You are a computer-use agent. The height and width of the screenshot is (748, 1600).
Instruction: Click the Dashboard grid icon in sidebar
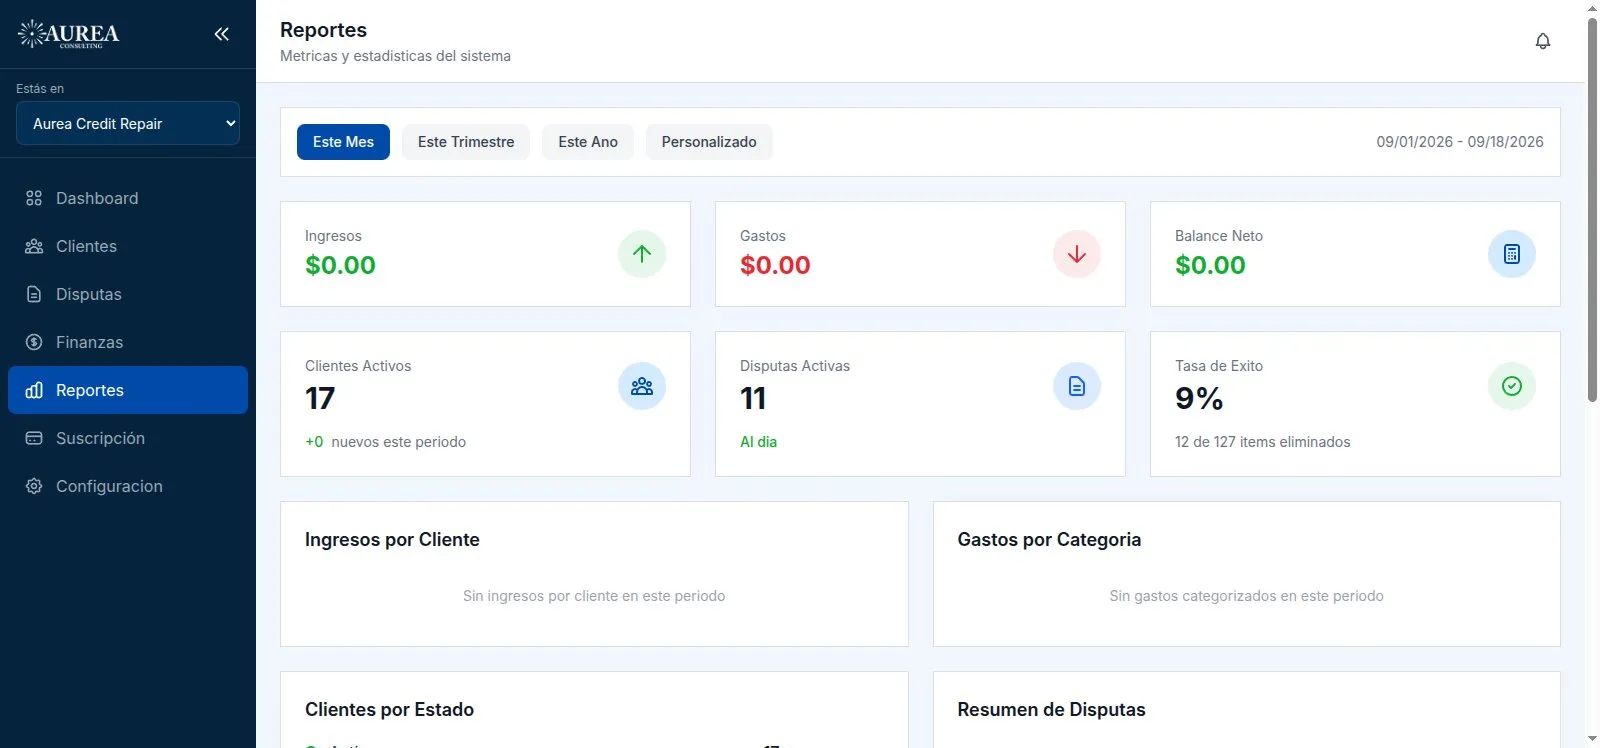point(34,198)
